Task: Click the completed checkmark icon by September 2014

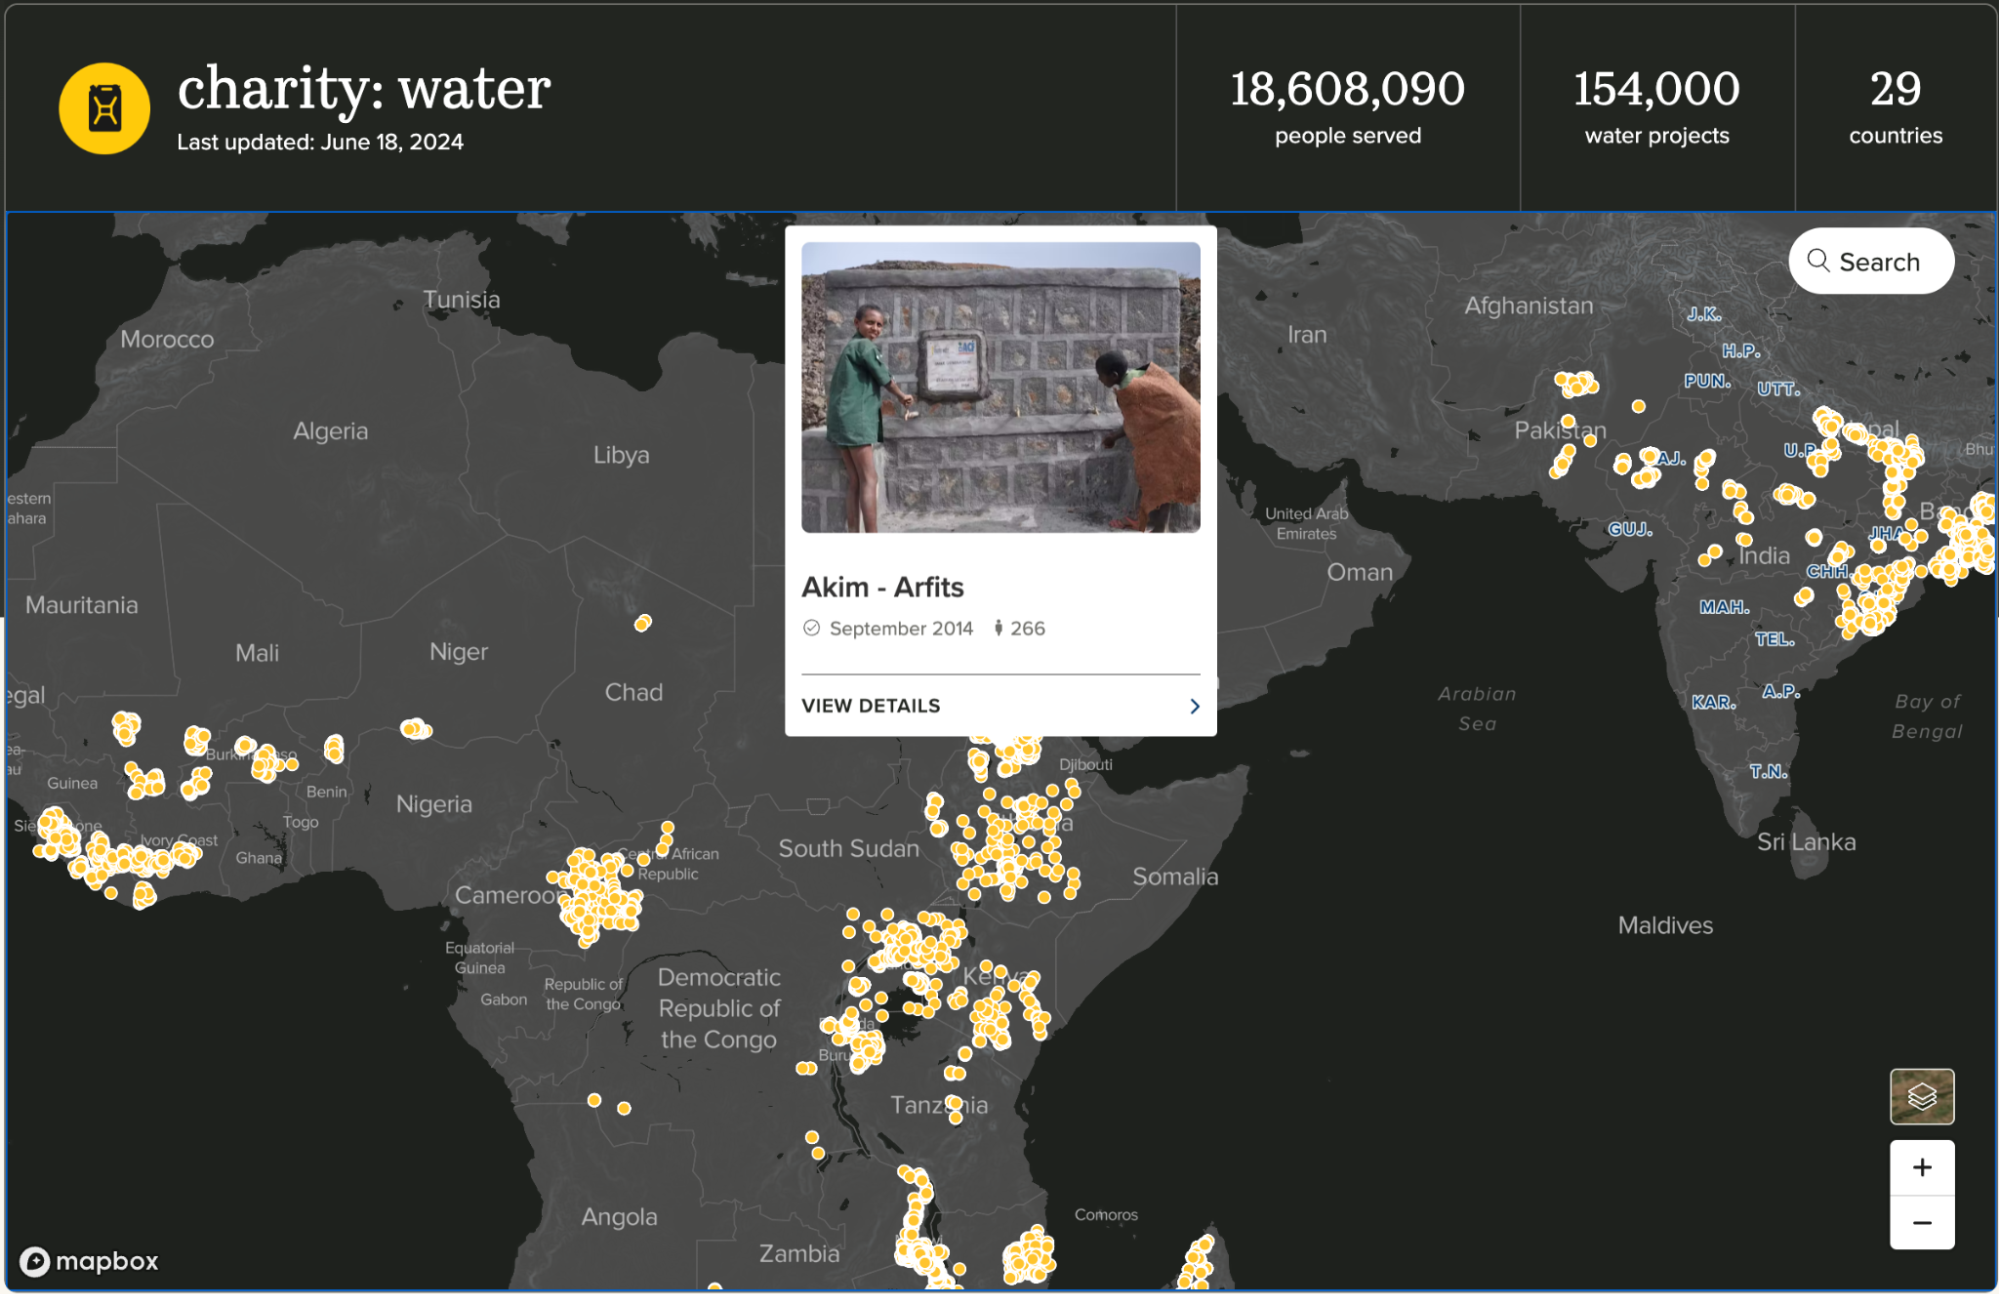Action: pyautogui.click(x=811, y=628)
